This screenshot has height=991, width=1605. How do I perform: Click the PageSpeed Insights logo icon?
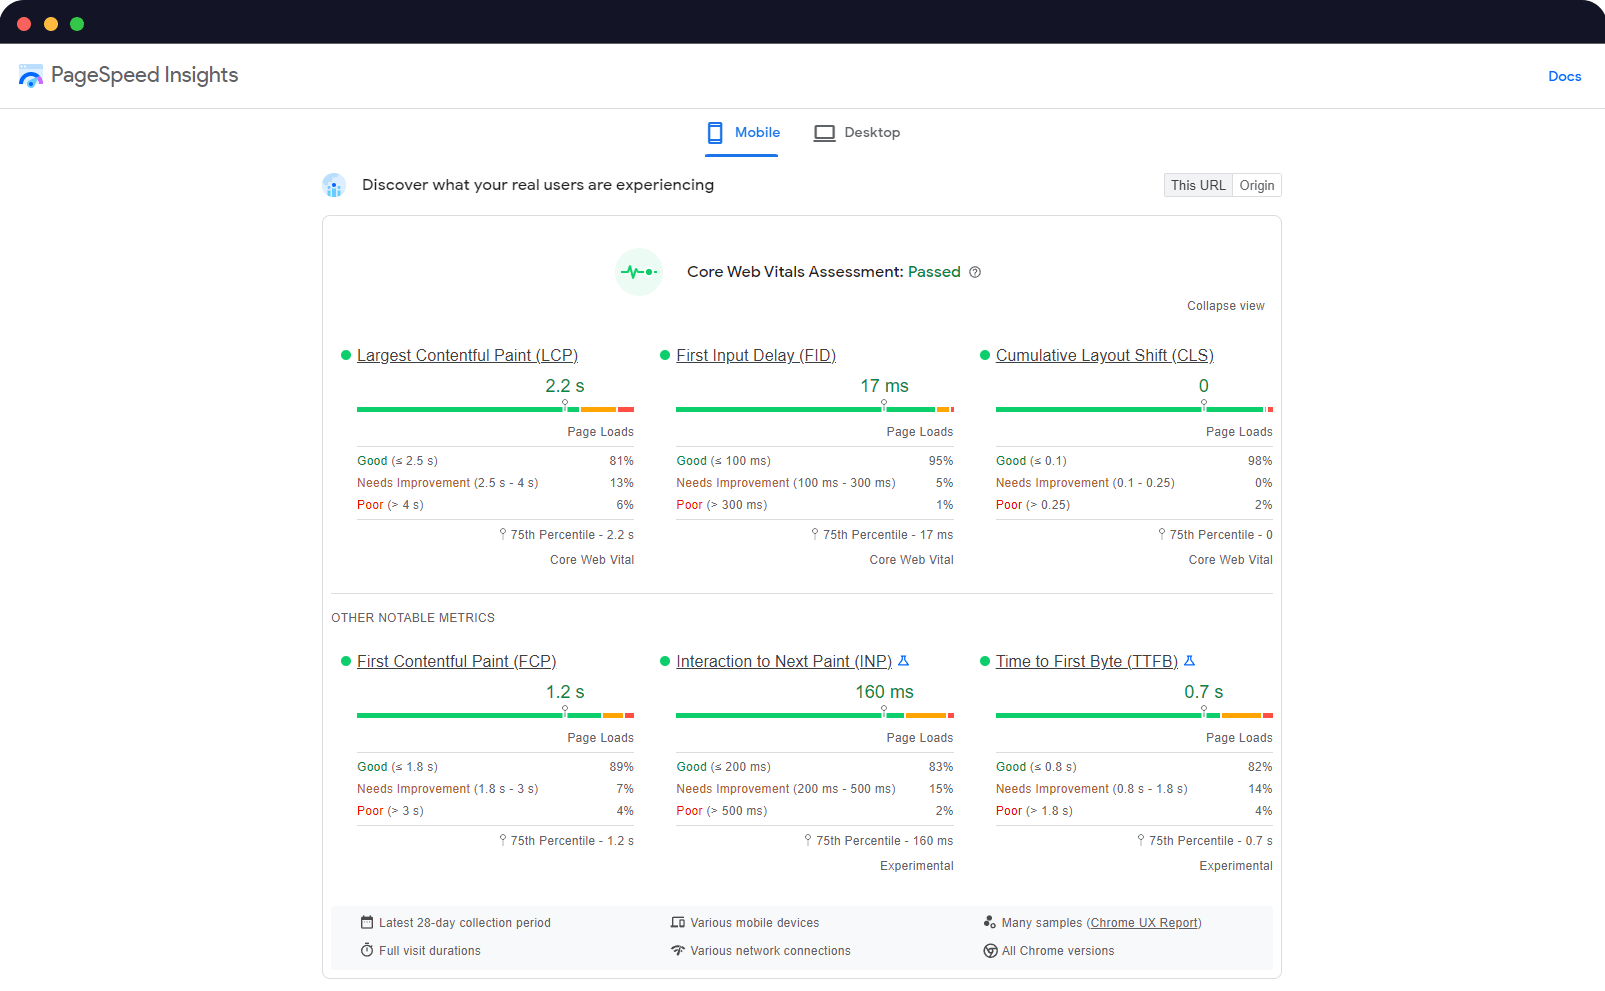[31, 76]
